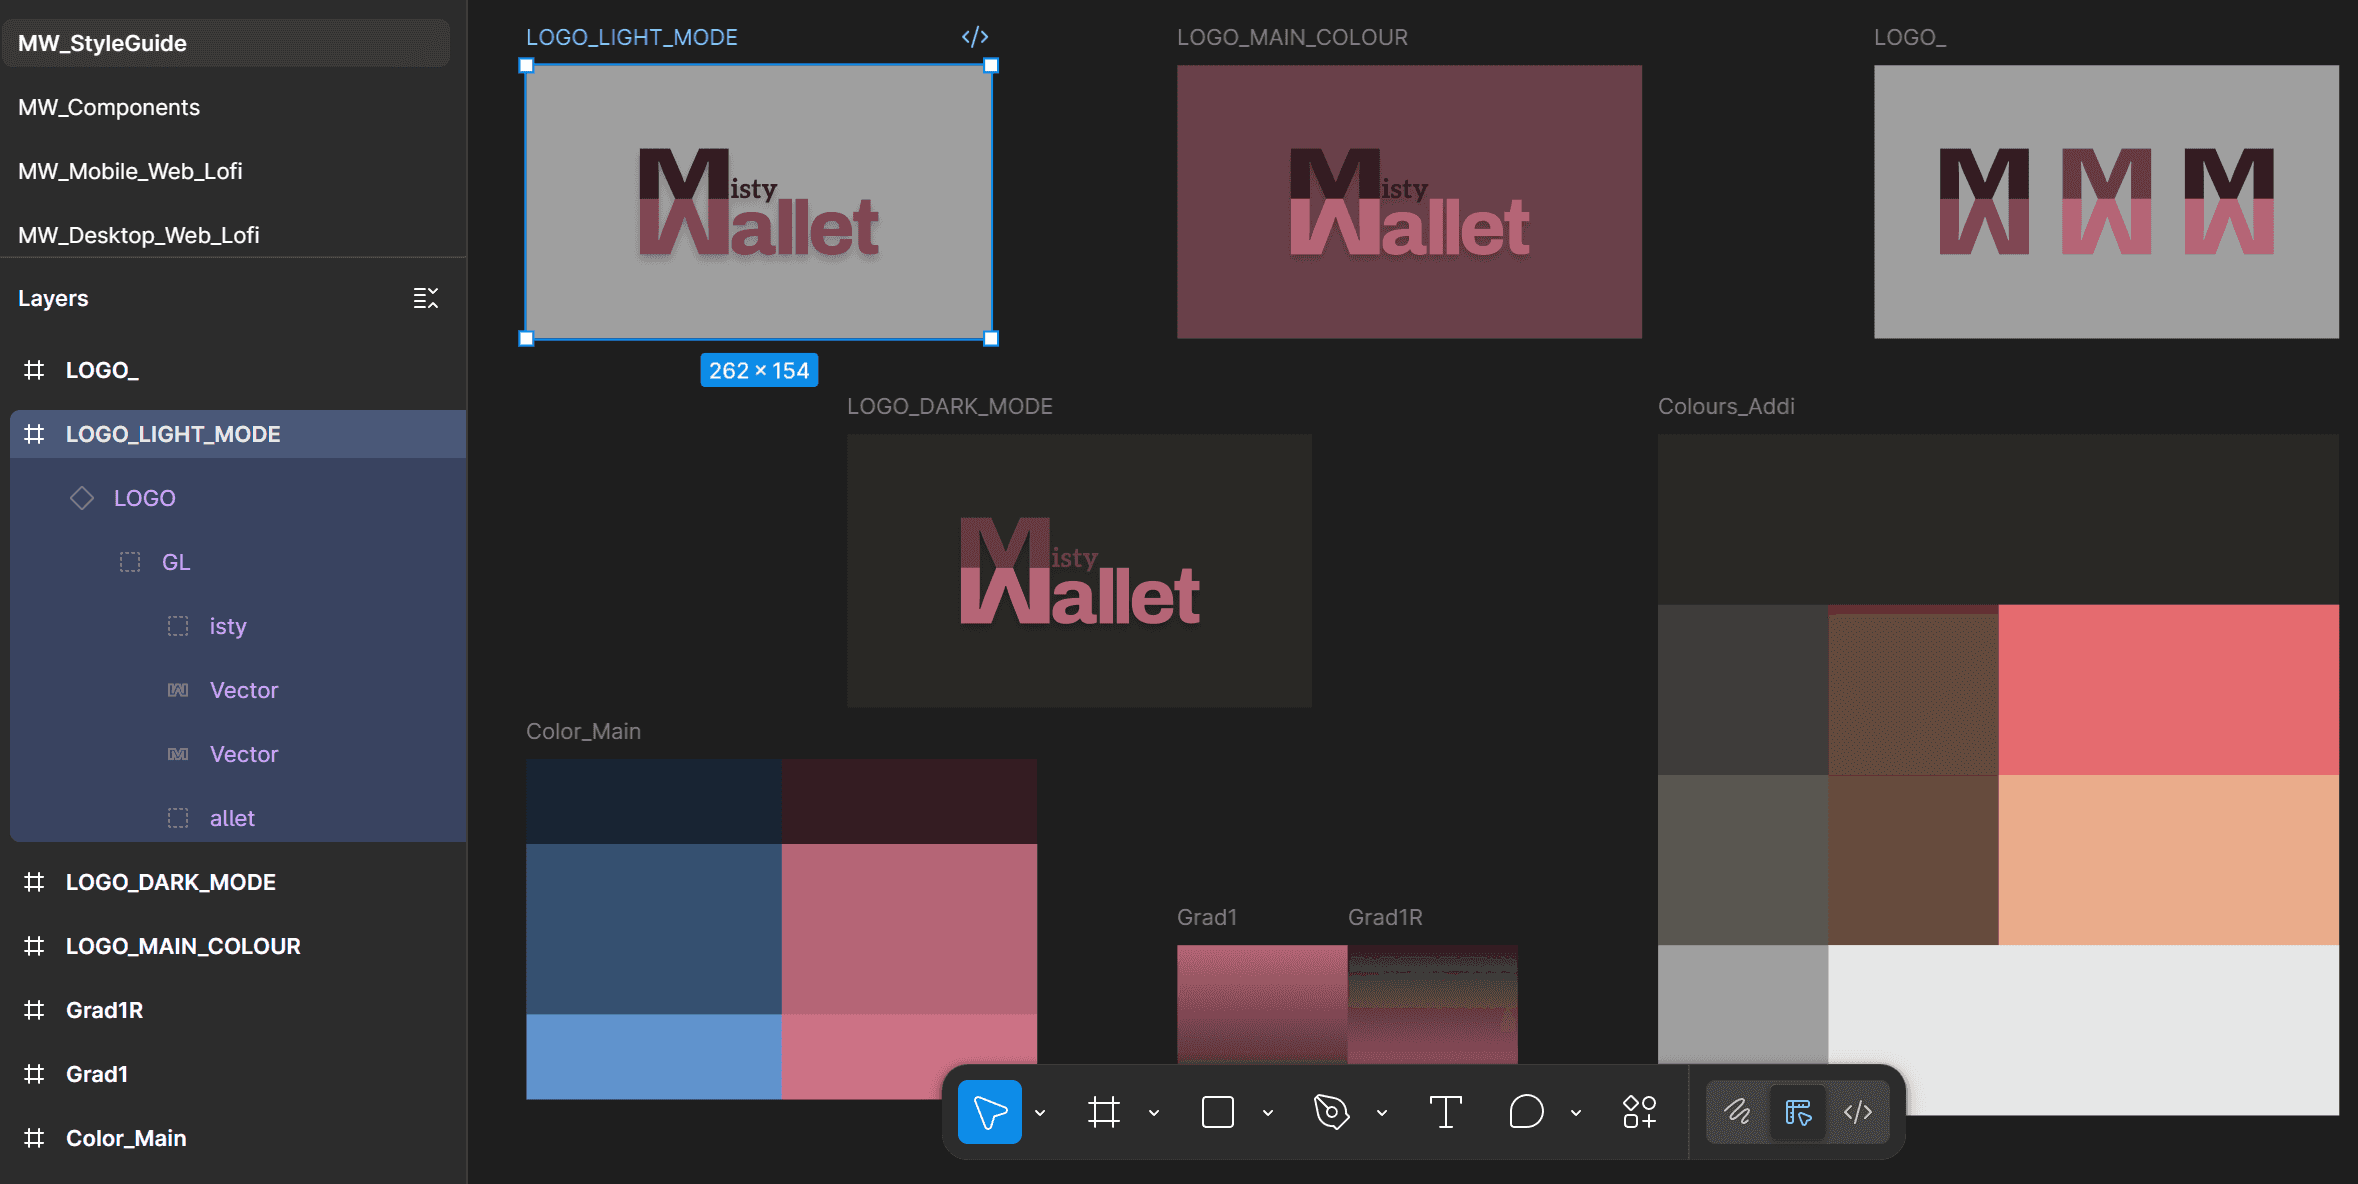This screenshot has width=2358, height=1184.
Task: Expand shape tools dropdown arrow
Action: click(1268, 1113)
